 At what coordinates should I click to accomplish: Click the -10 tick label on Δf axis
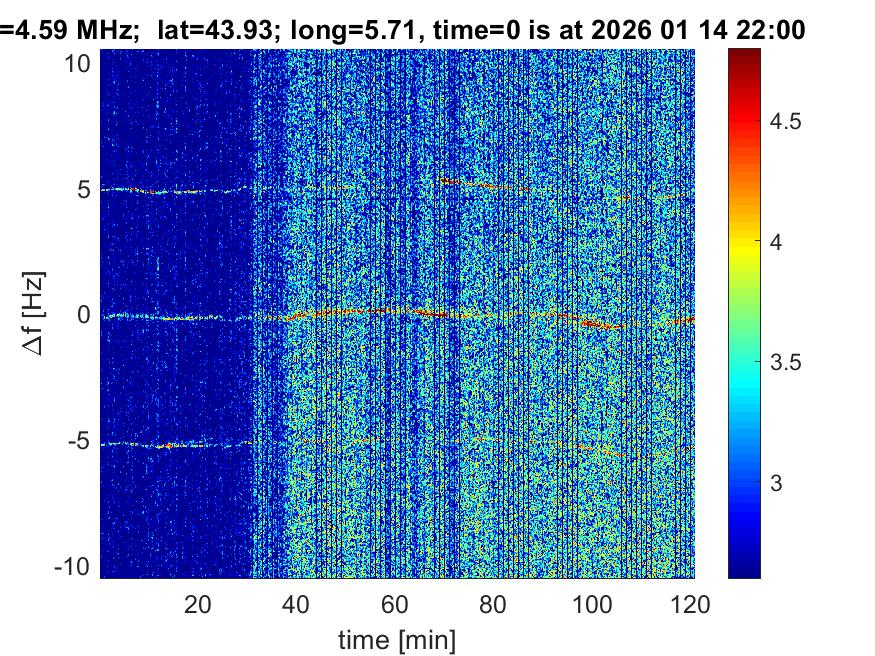click(x=76, y=566)
